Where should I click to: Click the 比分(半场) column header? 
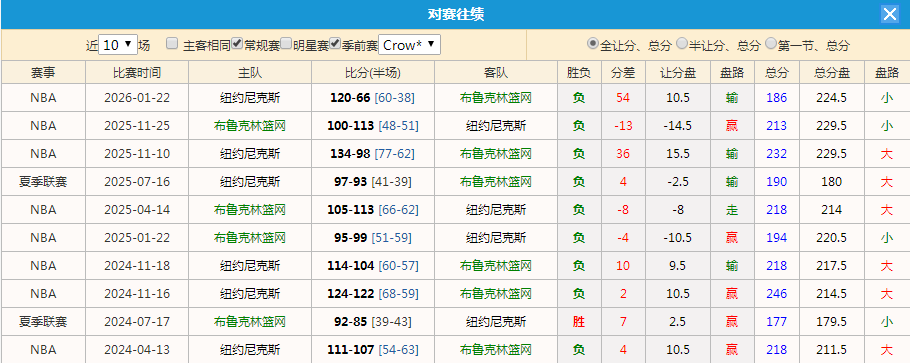(373, 73)
